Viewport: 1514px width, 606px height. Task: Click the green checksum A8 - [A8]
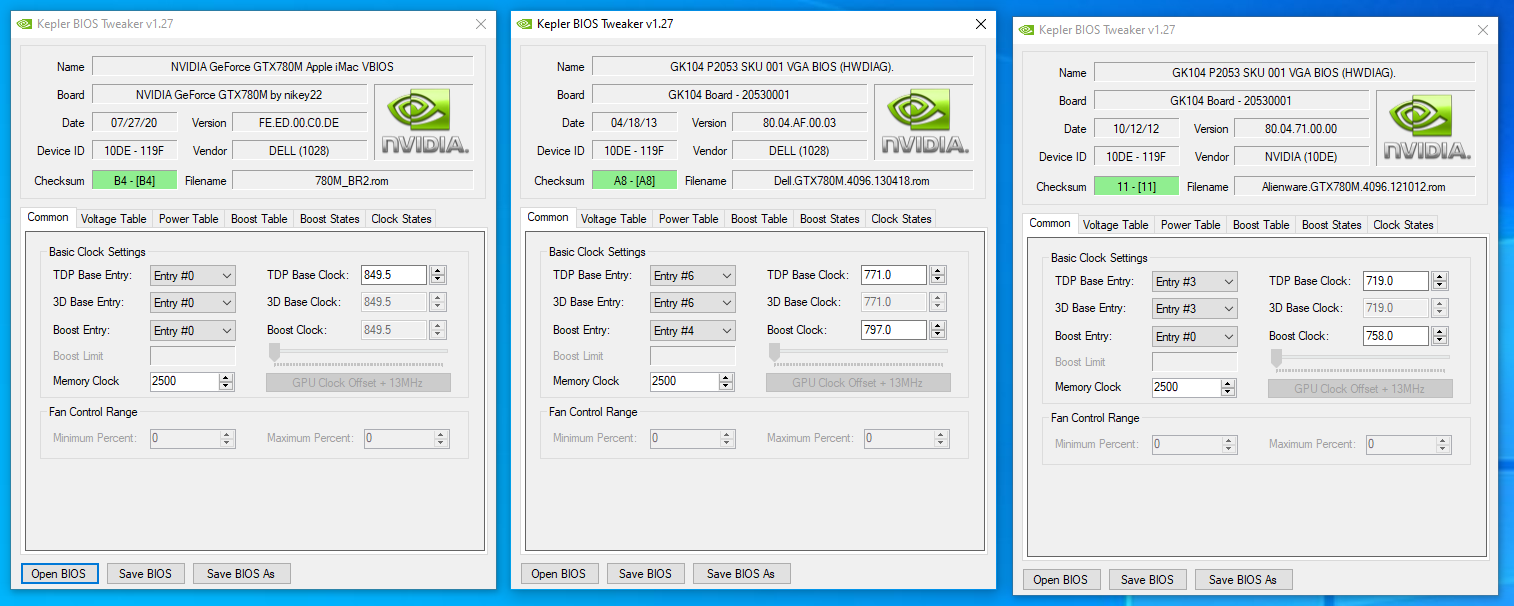(x=634, y=181)
